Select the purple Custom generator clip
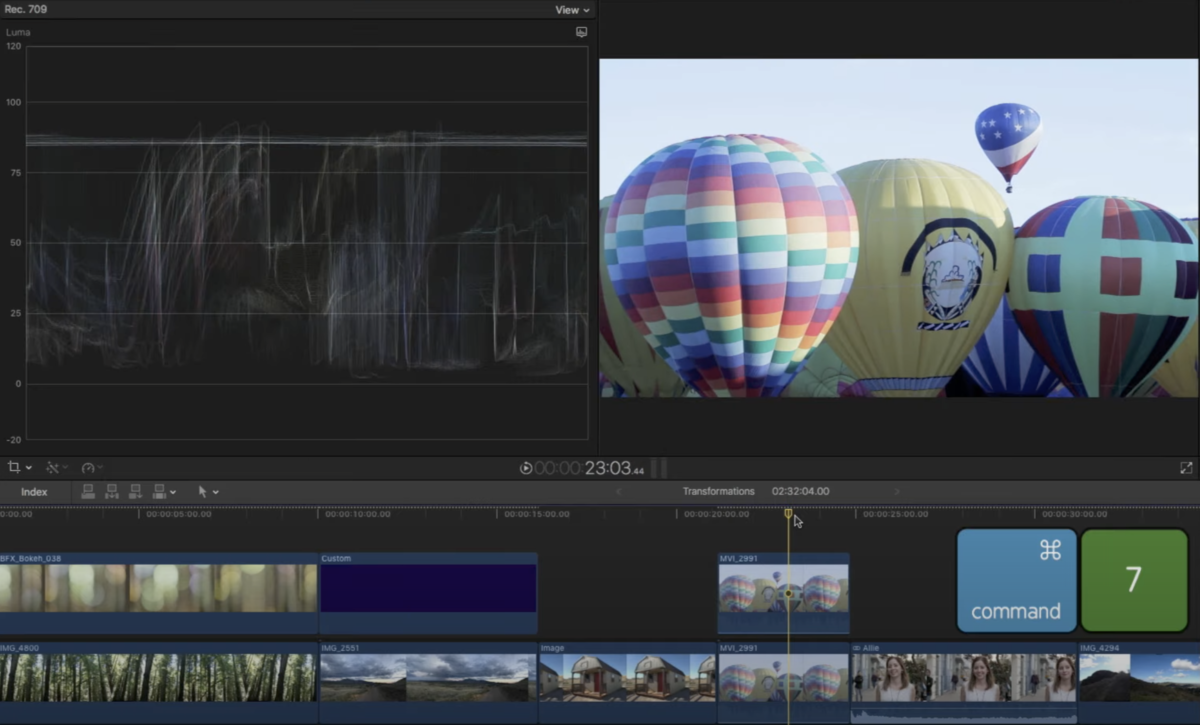The image size is (1200, 725). point(428,589)
